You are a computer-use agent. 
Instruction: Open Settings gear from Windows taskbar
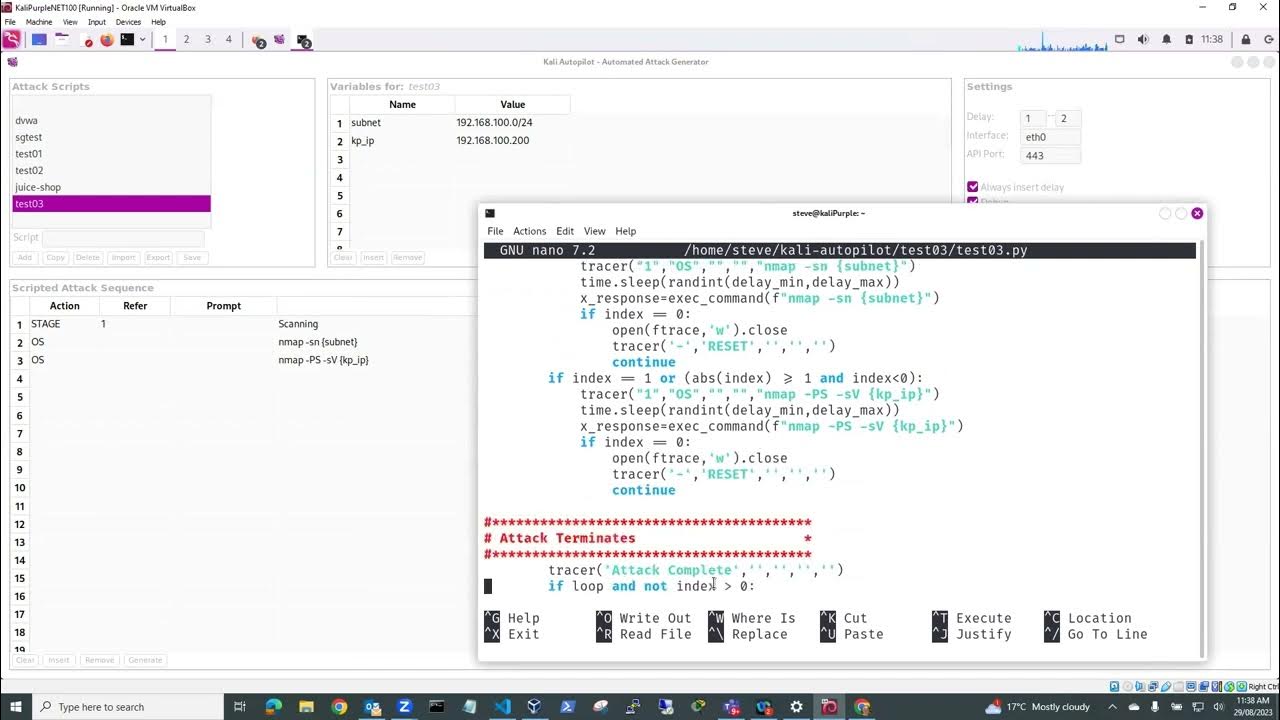[796, 706]
